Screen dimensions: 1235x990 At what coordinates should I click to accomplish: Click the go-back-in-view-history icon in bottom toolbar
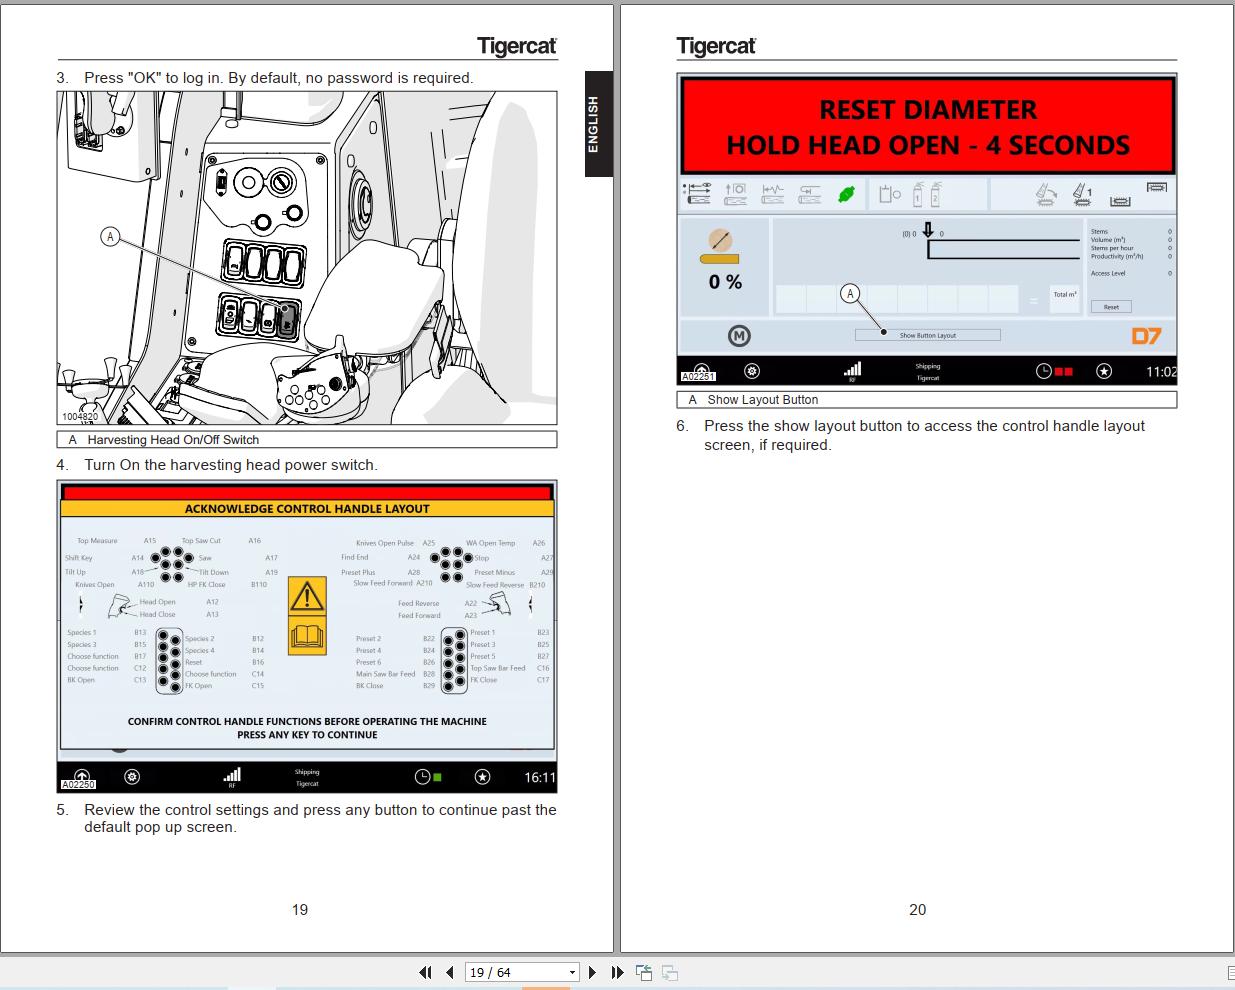pyautogui.click(x=644, y=972)
